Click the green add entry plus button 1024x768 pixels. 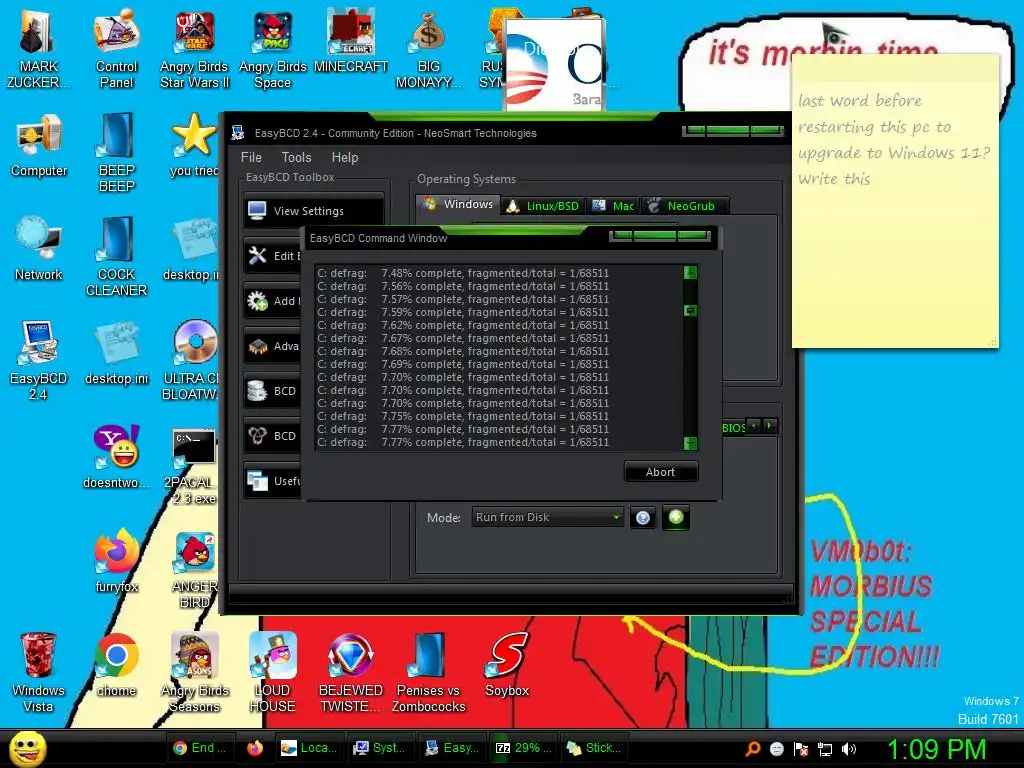(676, 517)
